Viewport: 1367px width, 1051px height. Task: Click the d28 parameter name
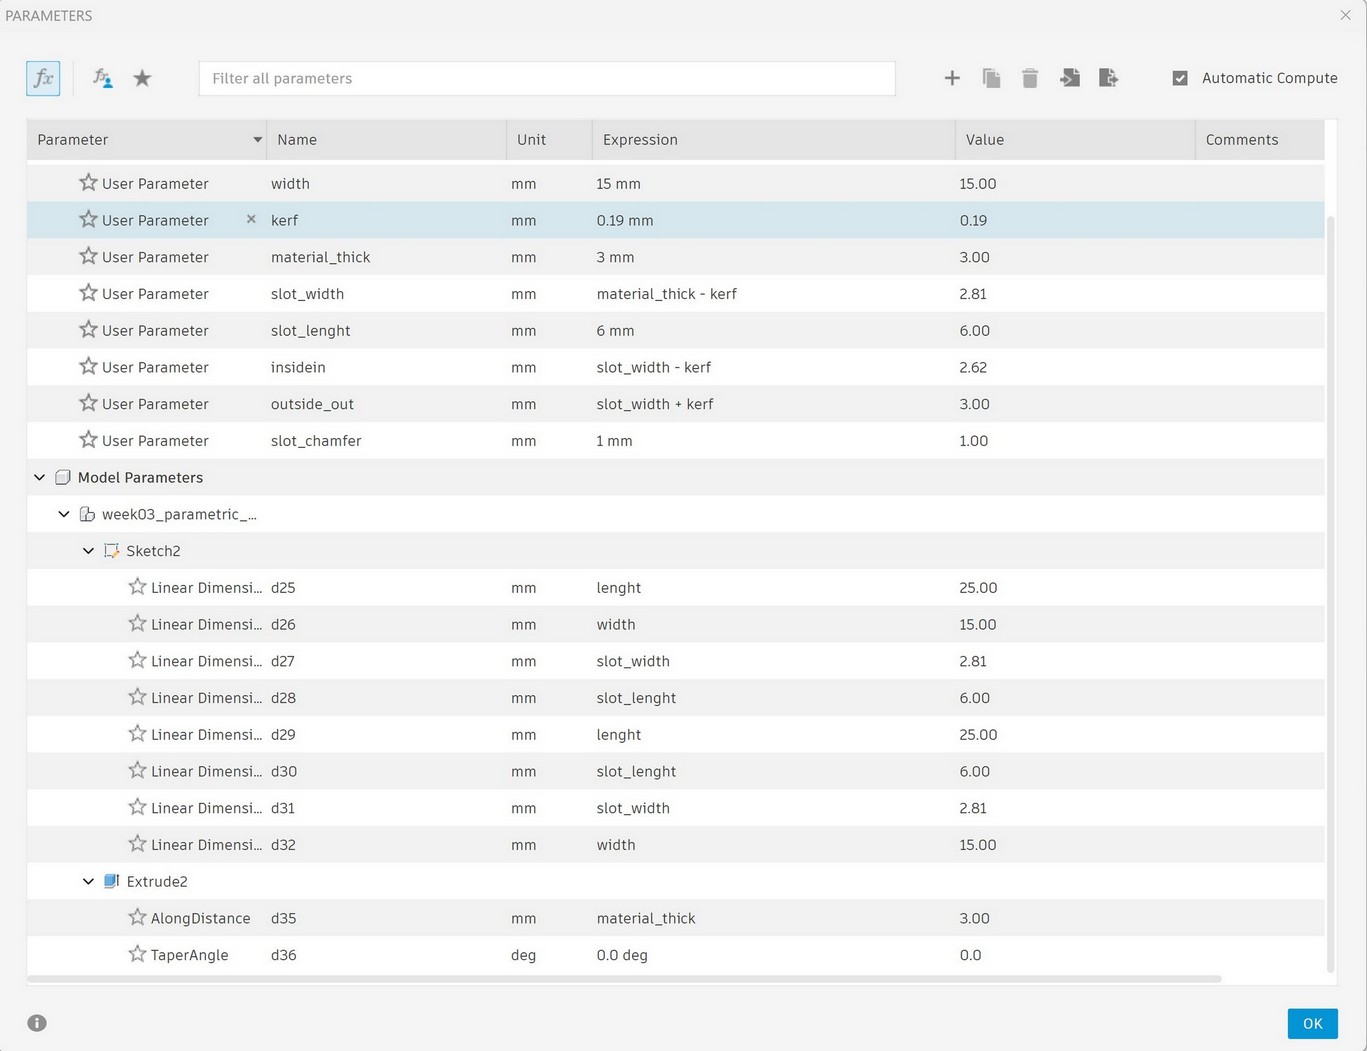pyautogui.click(x=283, y=698)
